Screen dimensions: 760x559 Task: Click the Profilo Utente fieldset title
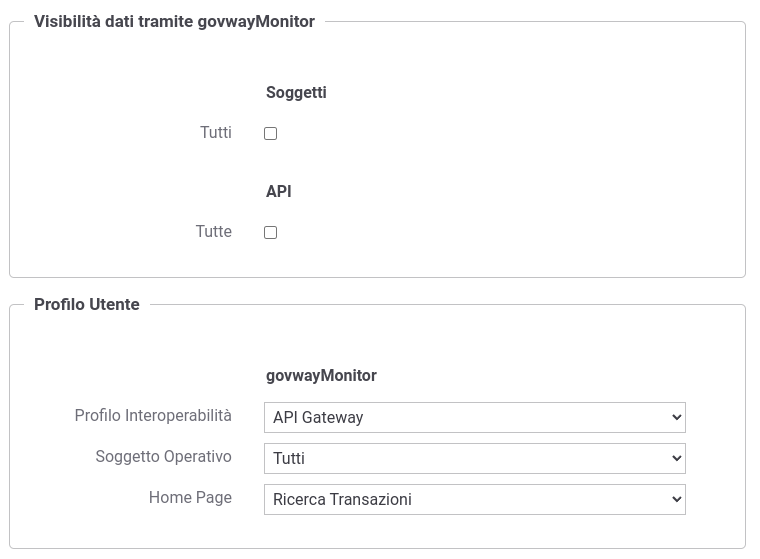pyautogui.click(x=87, y=304)
